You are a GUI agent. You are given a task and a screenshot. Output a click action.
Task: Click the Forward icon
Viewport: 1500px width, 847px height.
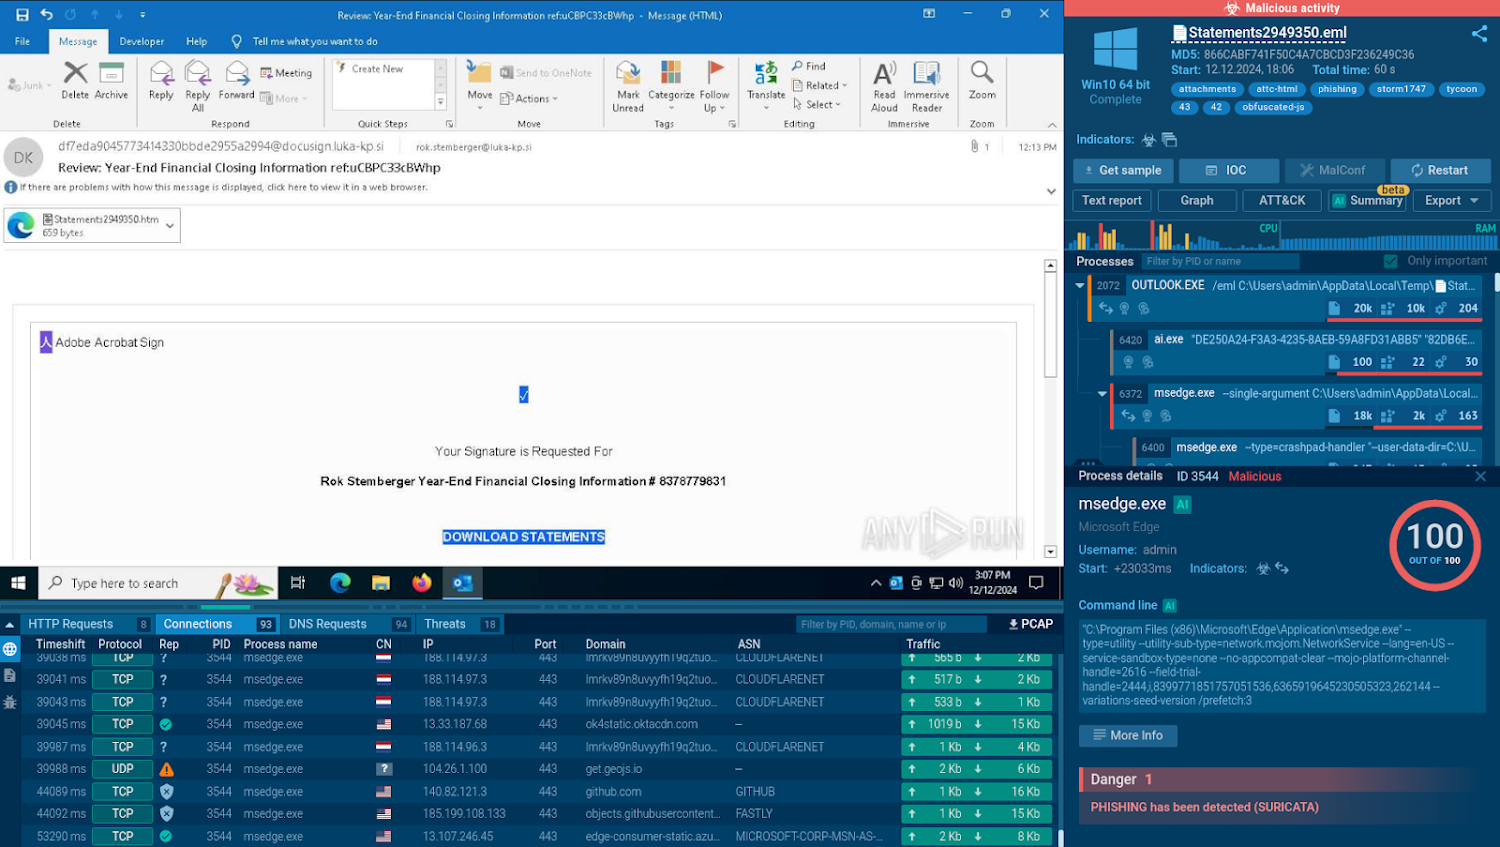237,73
